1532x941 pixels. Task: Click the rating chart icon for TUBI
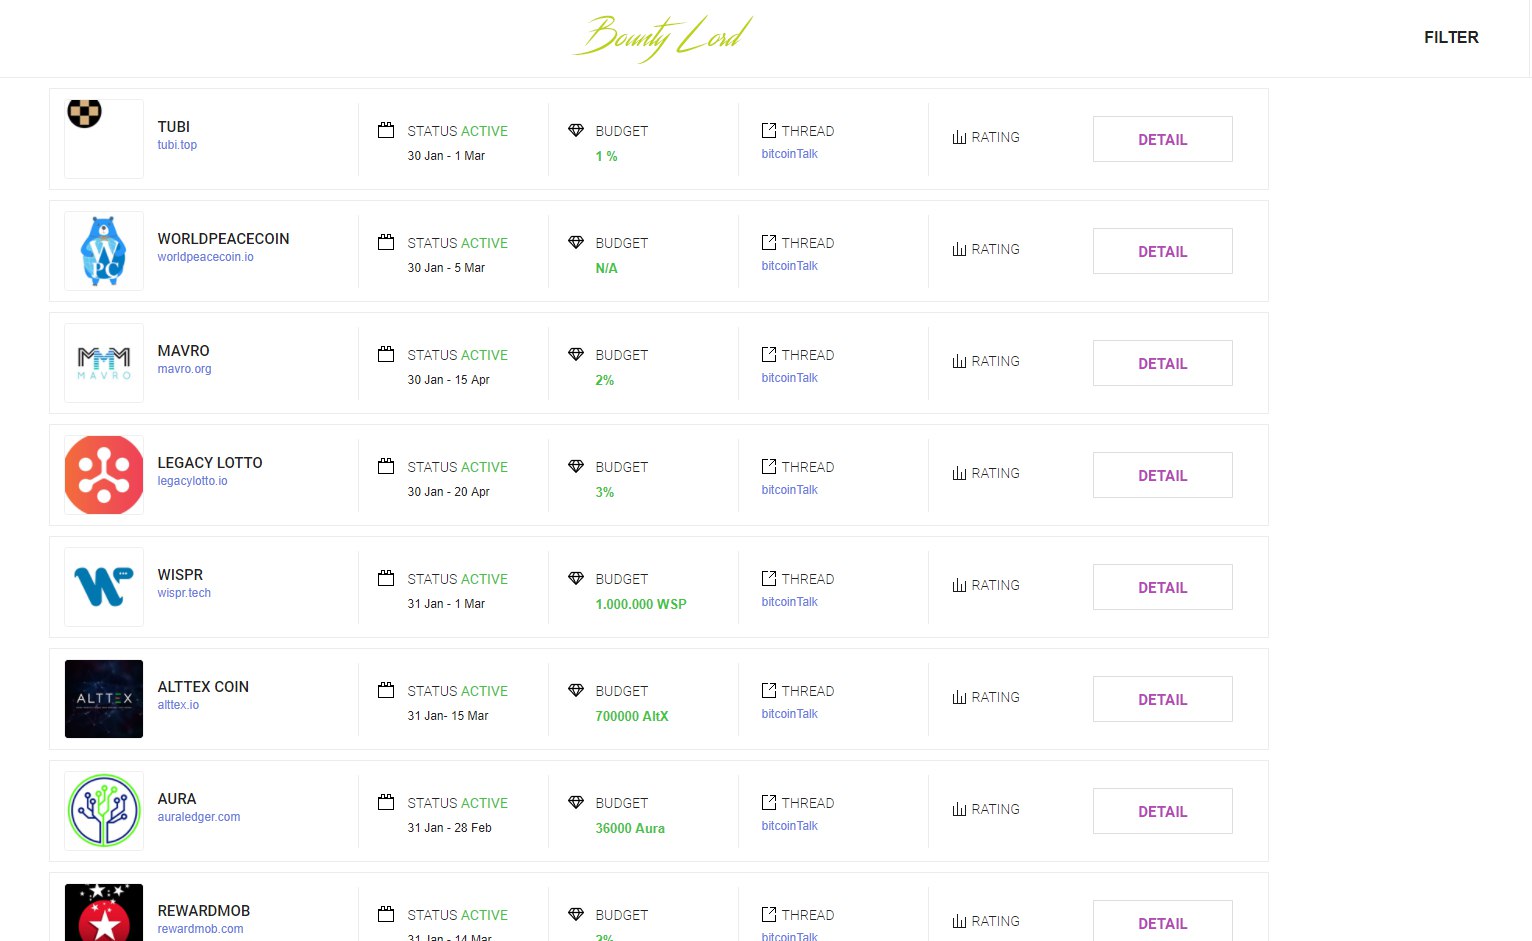coord(959,137)
